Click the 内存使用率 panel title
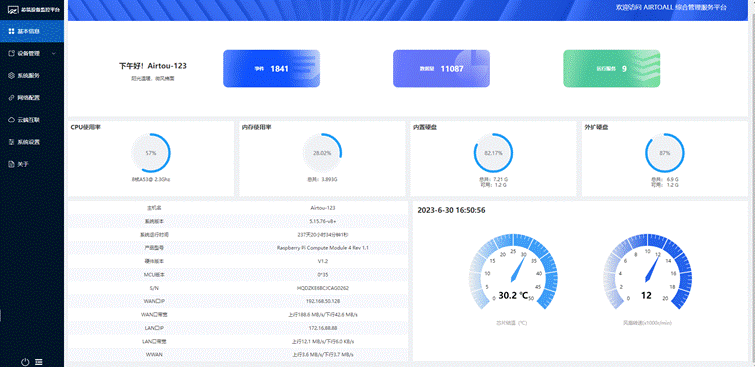The width and height of the screenshot is (755, 367). [x=257, y=128]
